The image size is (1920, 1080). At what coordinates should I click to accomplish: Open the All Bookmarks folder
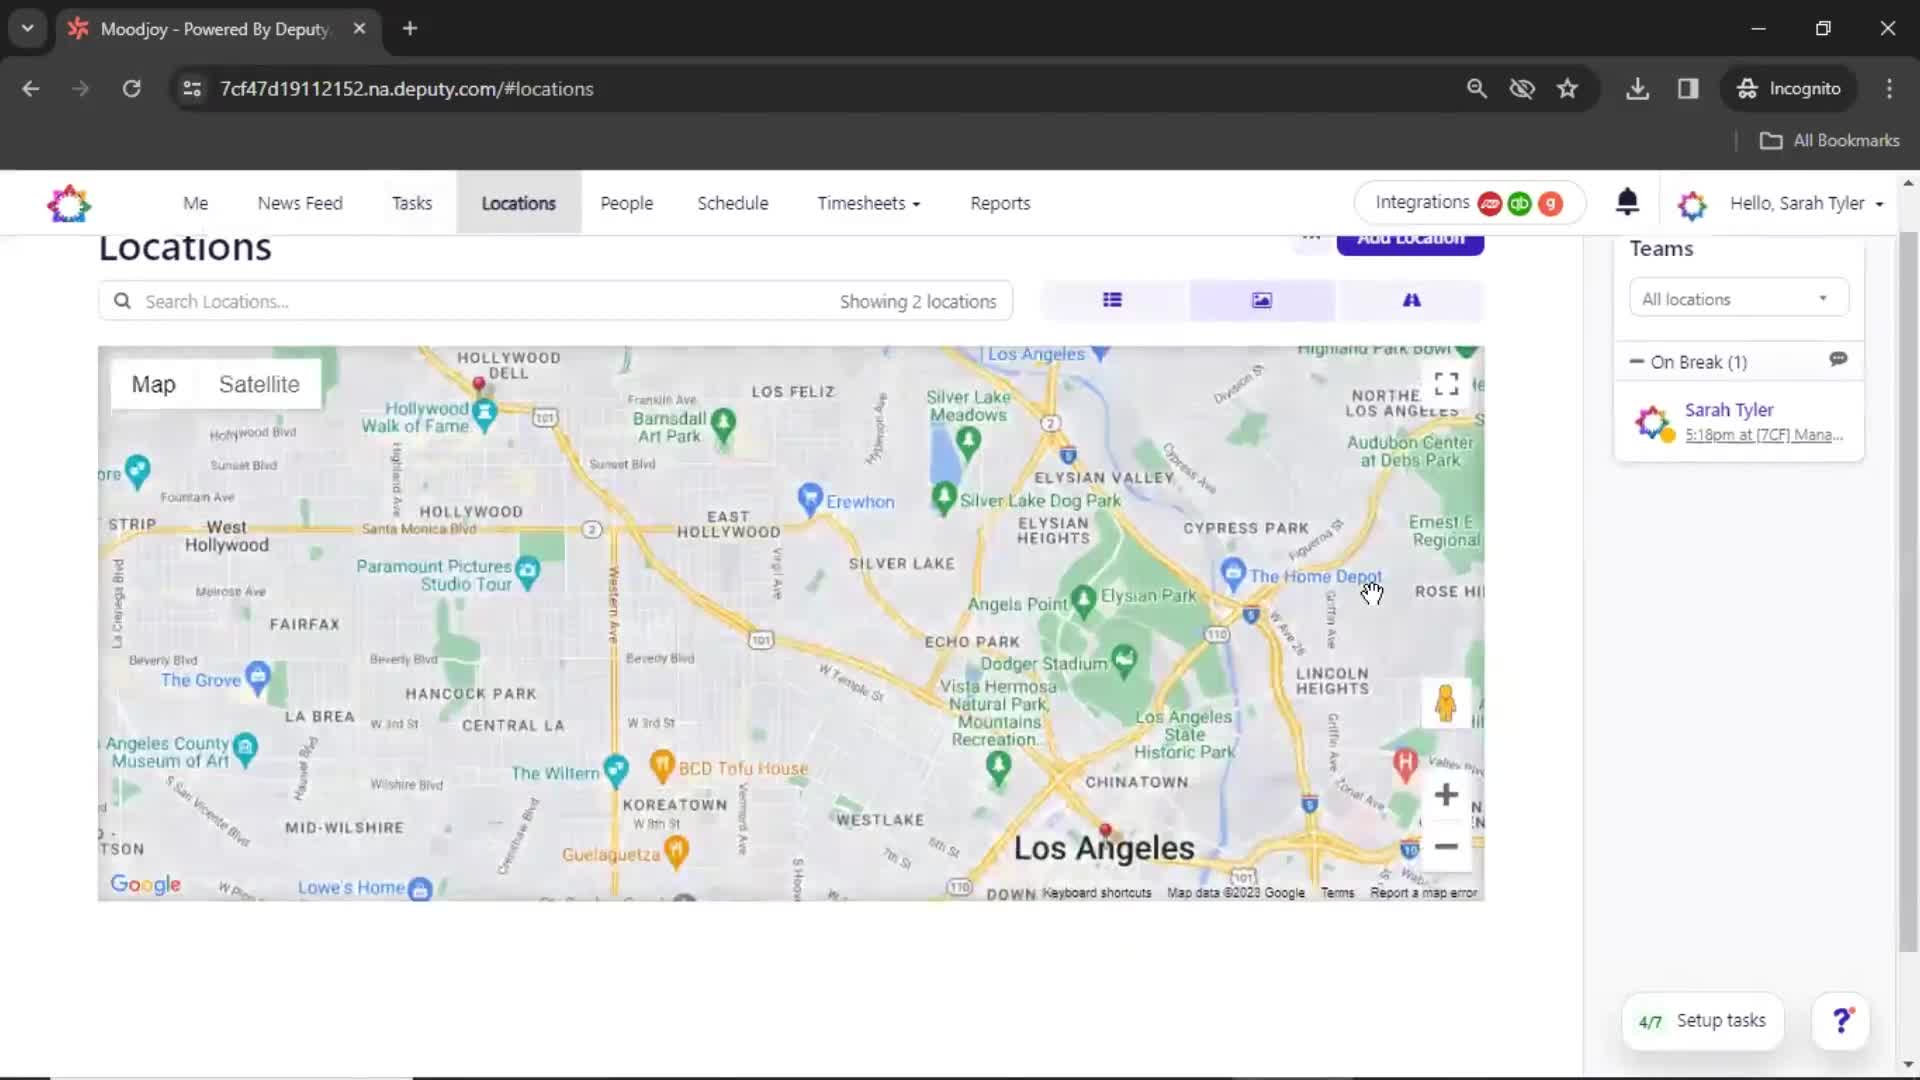[1830, 141]
